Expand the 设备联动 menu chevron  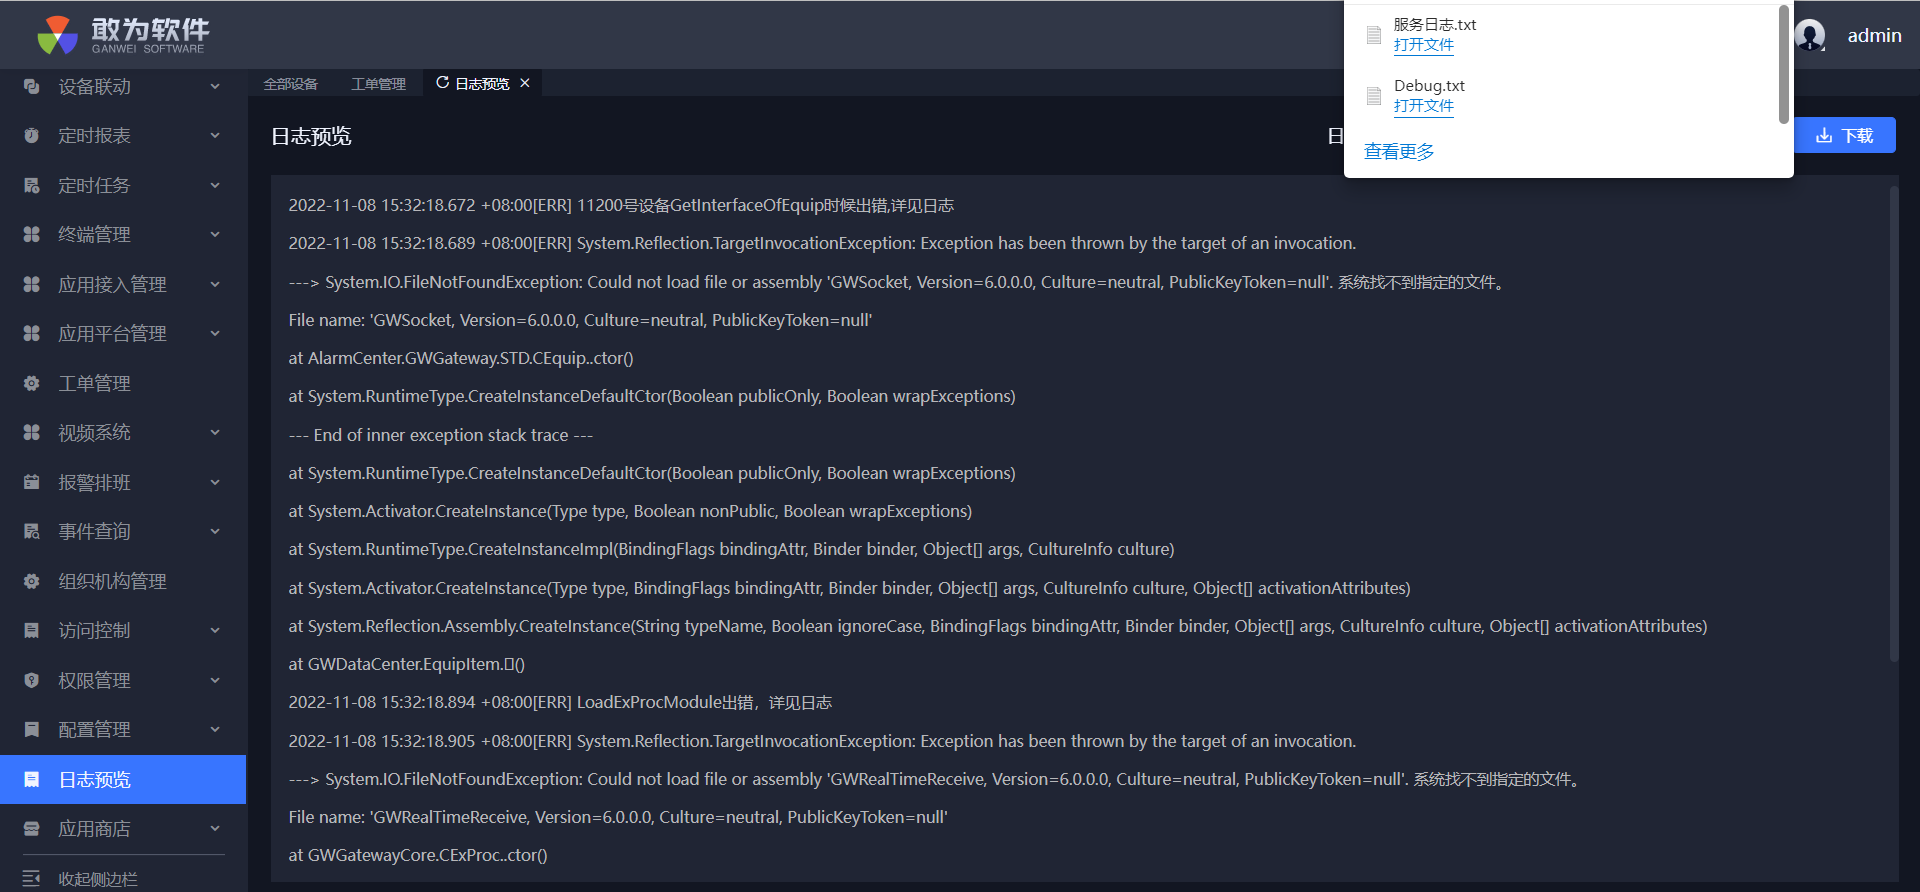point(215,87)
